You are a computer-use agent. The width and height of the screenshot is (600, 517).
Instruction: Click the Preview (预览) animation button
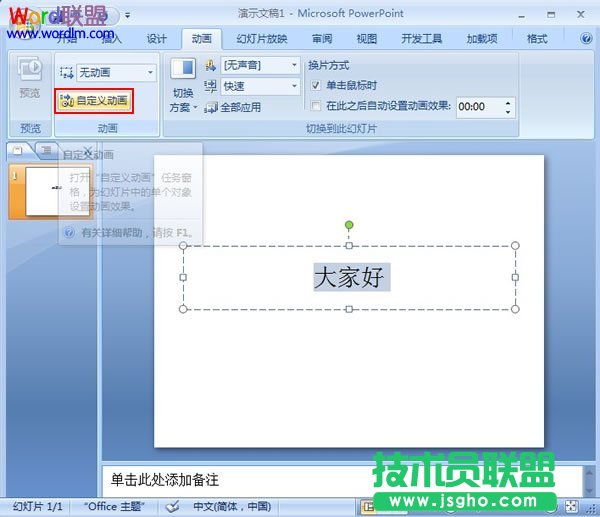[x=30, y=78]
